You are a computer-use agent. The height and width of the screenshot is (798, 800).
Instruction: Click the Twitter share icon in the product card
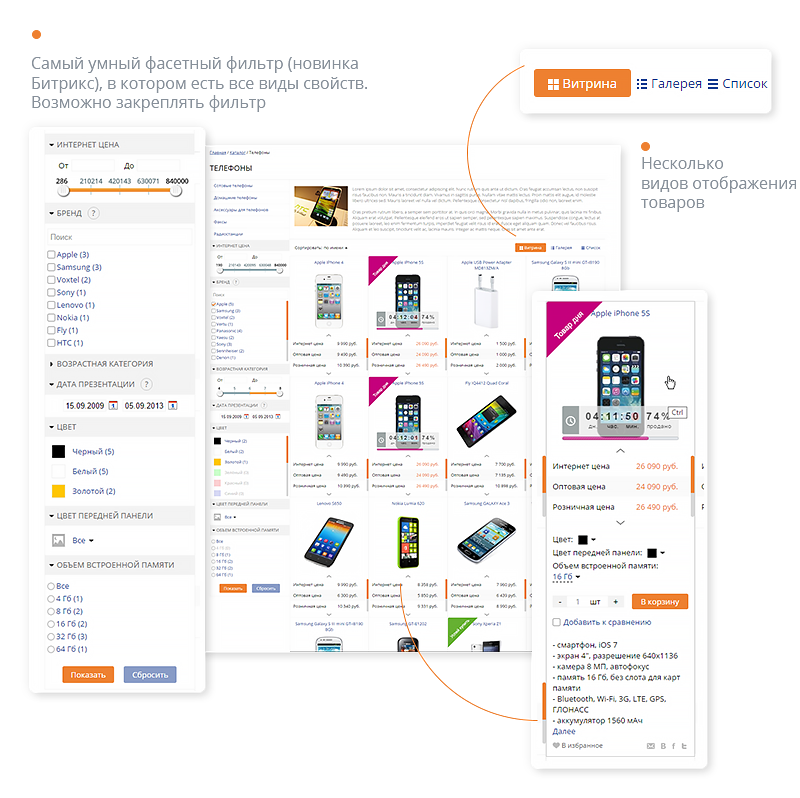[684, 746]
